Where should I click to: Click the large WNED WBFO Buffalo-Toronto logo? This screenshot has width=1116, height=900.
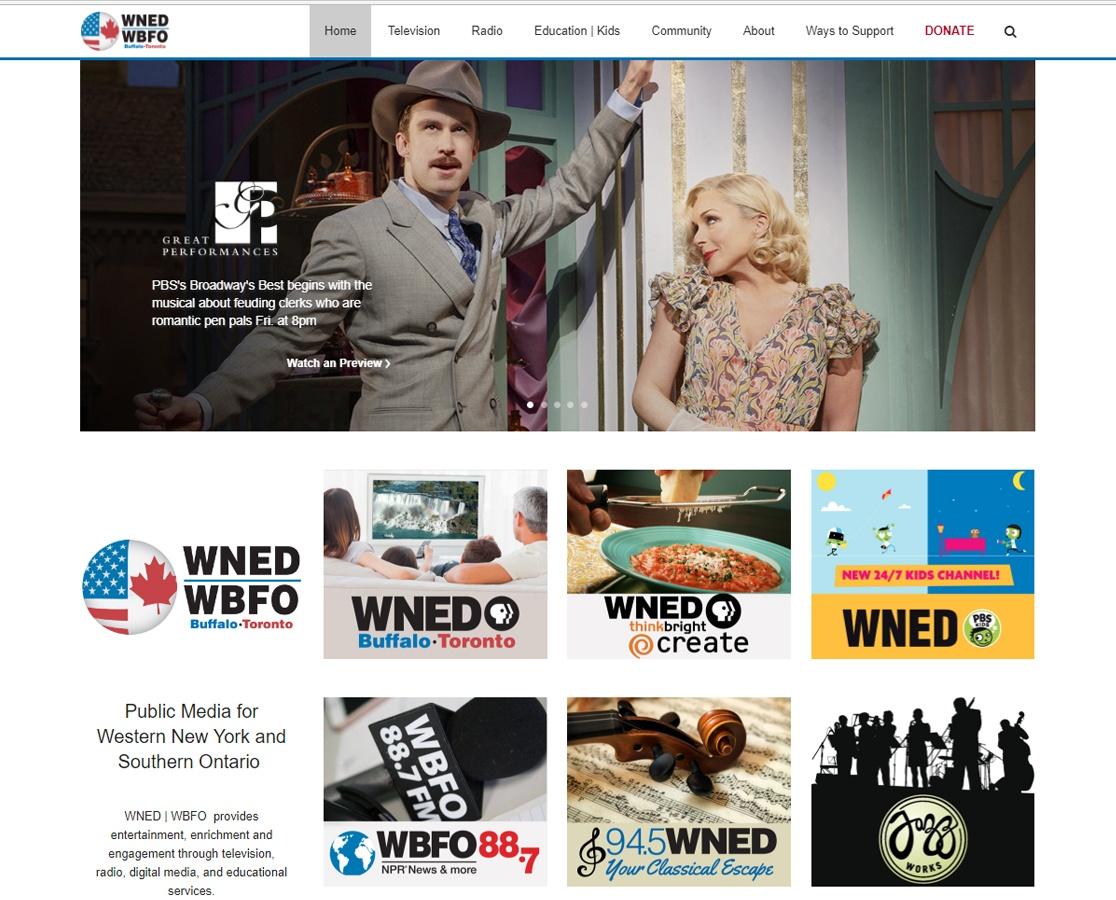pyautogui.click(x=191, y=587)
